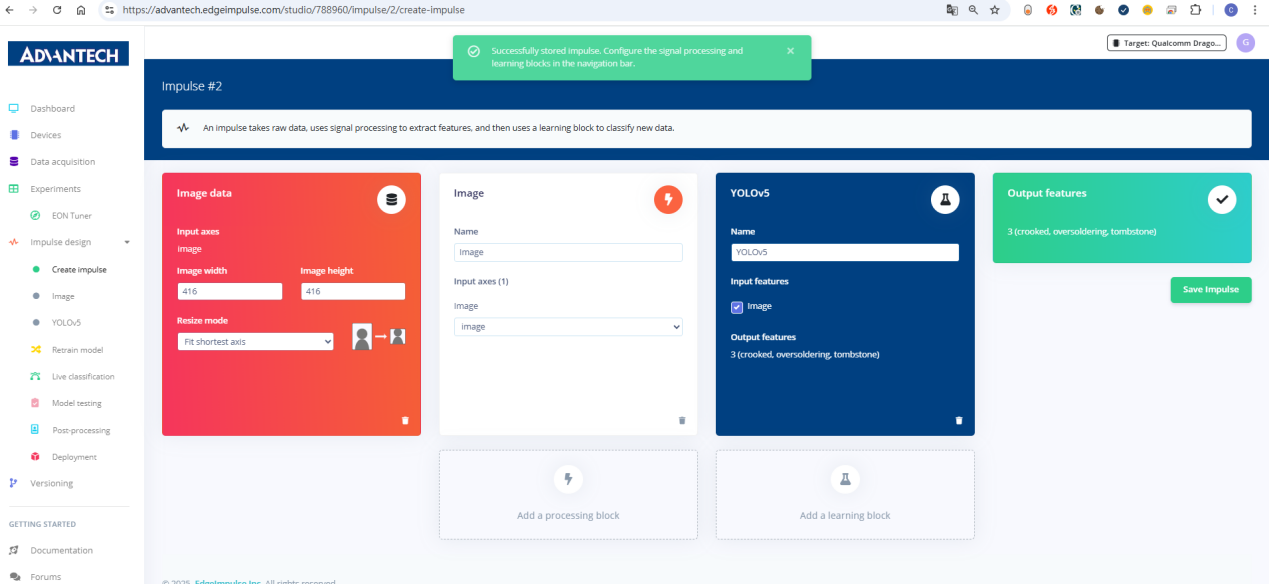
Task: Click the Image height field
Action: pos(353,291)
